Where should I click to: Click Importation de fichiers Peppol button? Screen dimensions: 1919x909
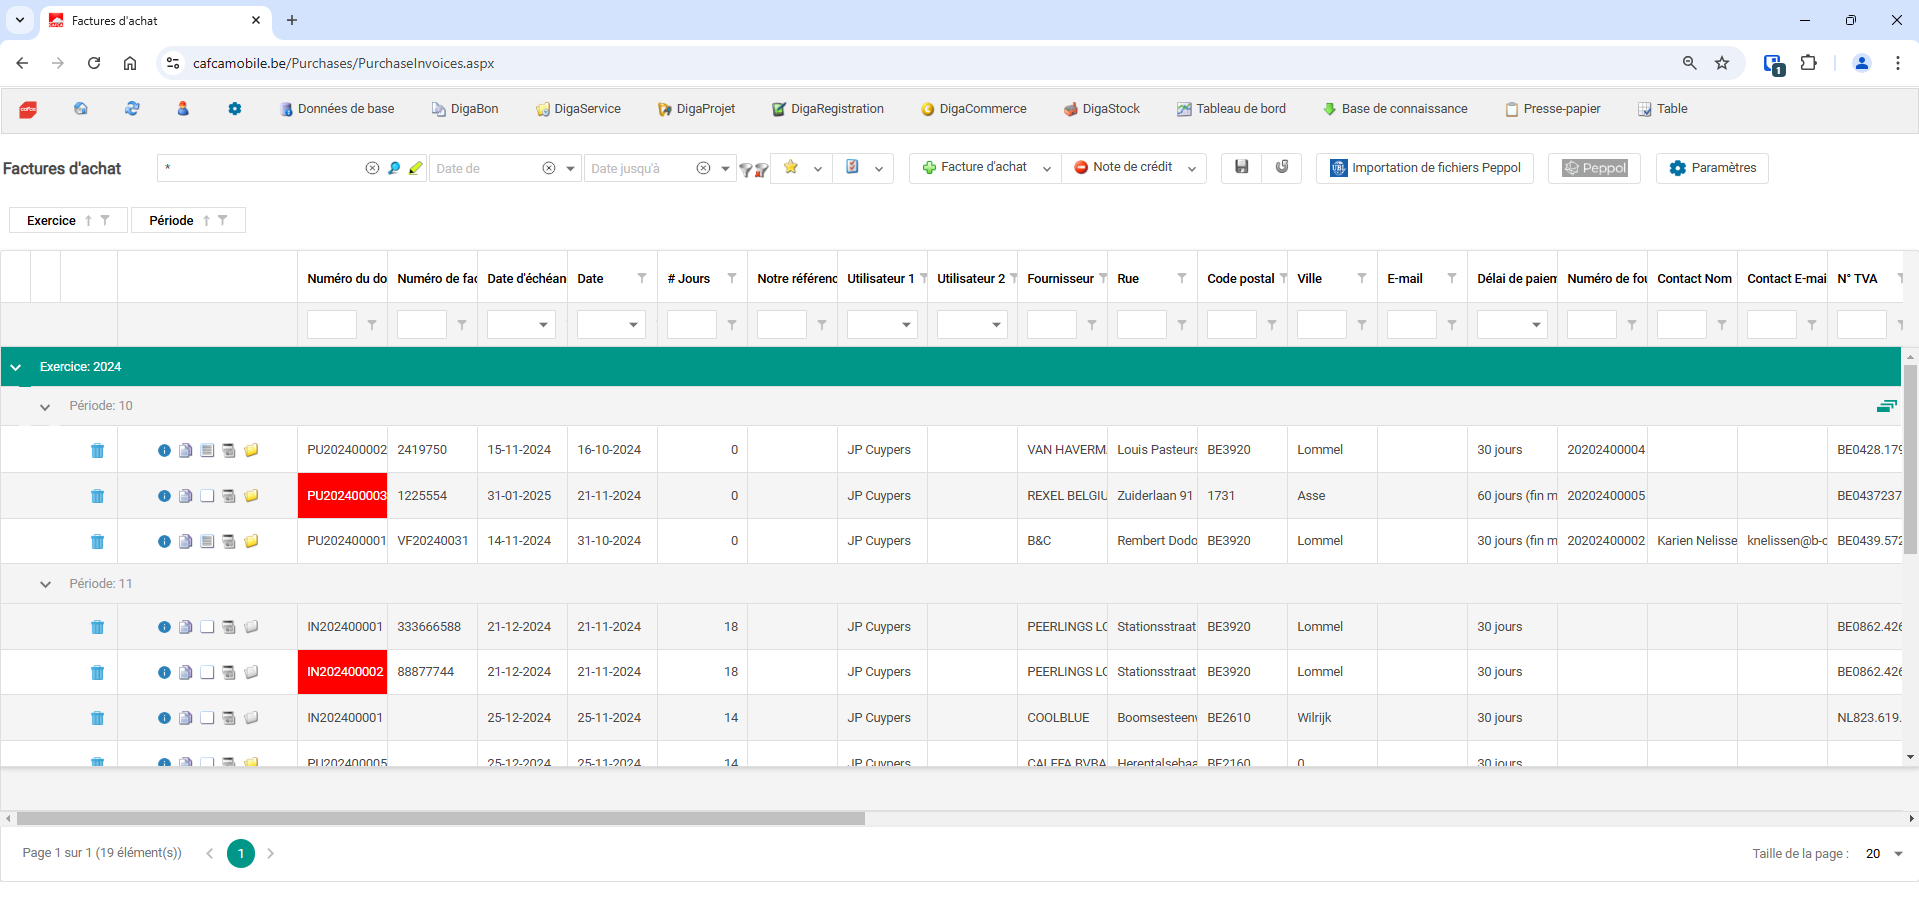1425,168
